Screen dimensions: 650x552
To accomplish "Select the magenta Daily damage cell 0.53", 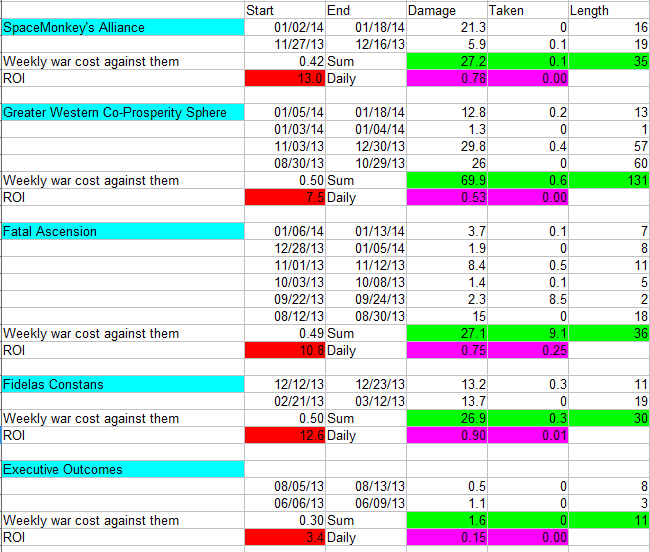I will pyautogui.click(x=447, y=197).
